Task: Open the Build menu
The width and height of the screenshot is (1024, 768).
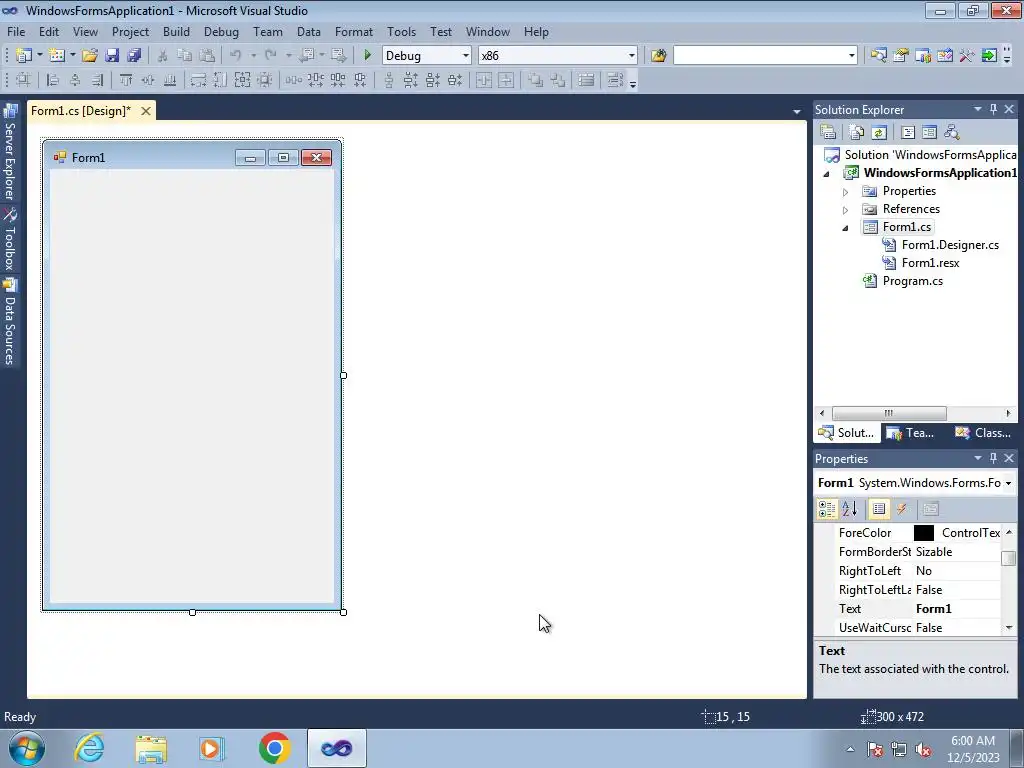Action: pos(176,31)
